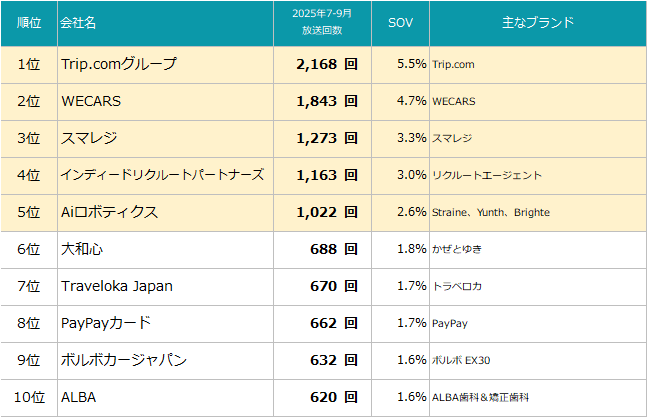647x417 pixels.
Task: Select the 主なブランド column header
Action: [537, 23]
